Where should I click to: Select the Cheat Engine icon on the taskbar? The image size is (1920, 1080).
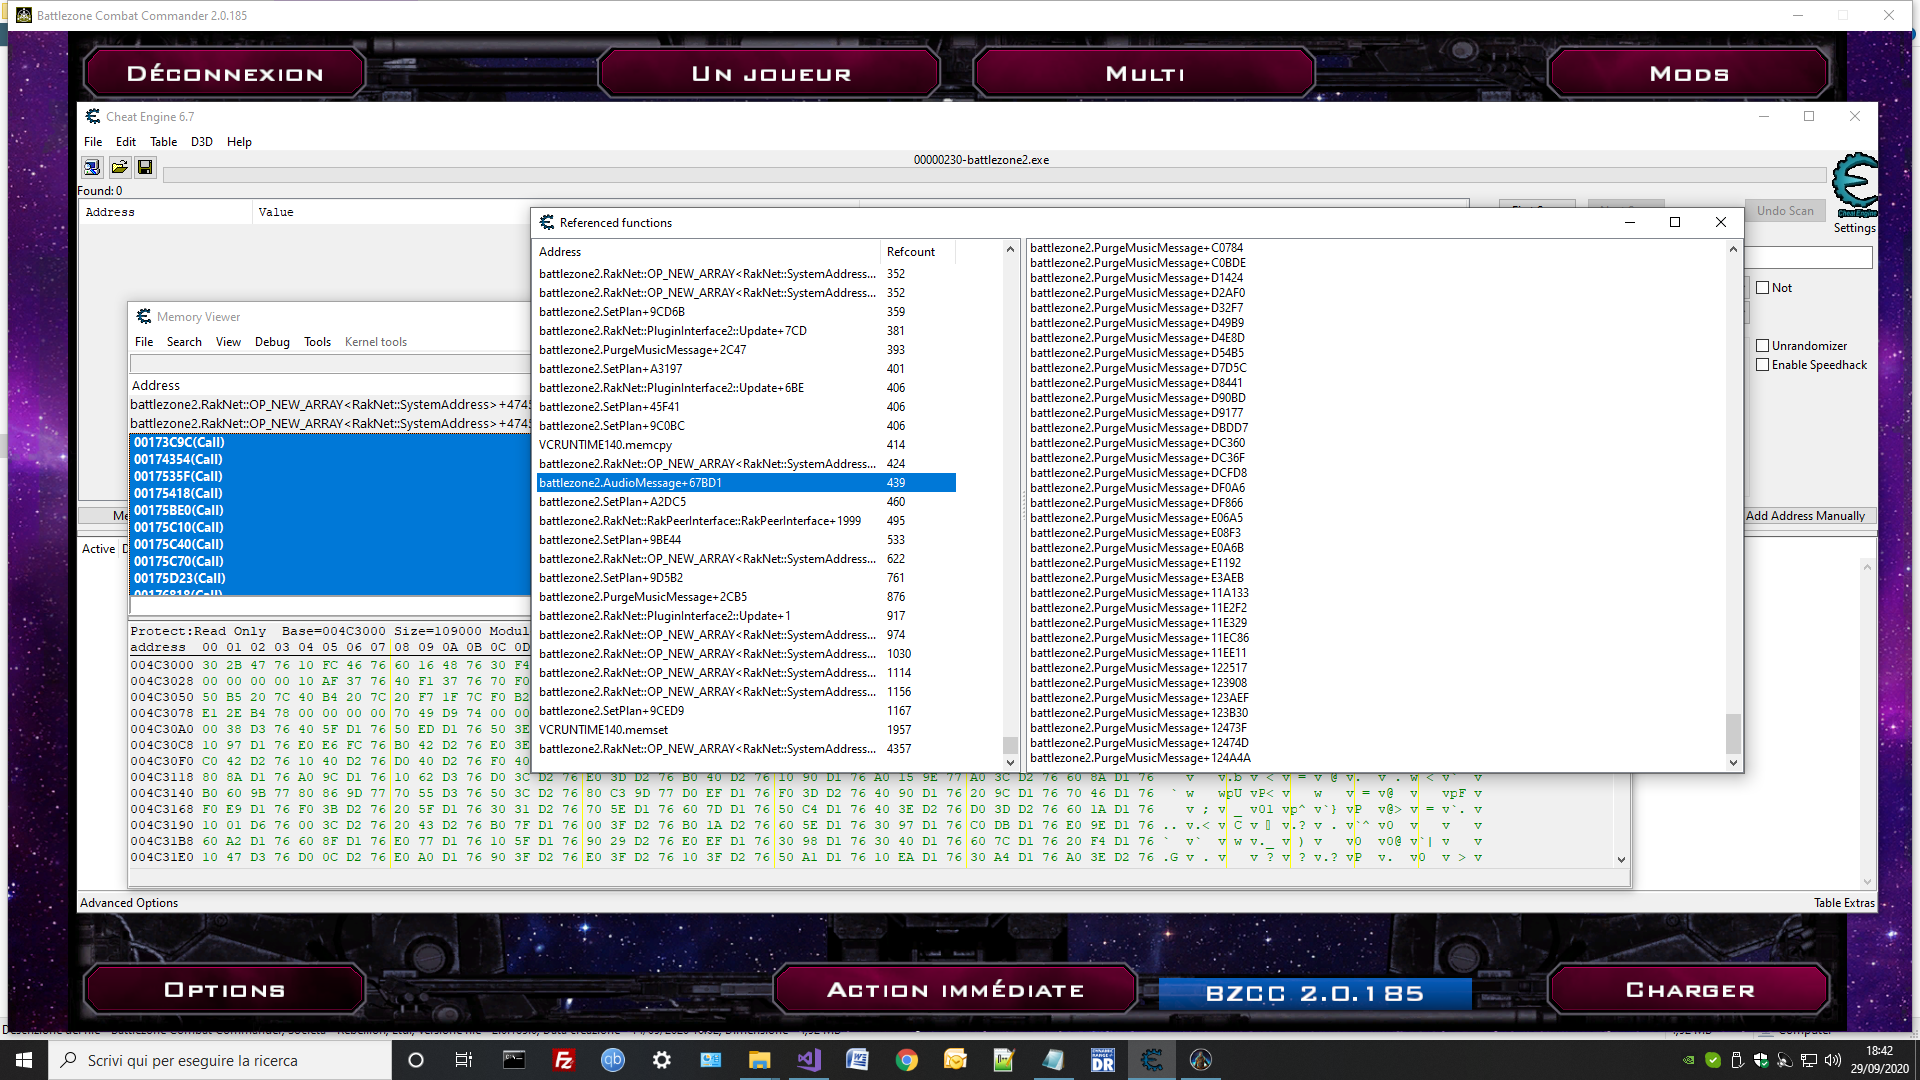(x=1152, y=1060)
